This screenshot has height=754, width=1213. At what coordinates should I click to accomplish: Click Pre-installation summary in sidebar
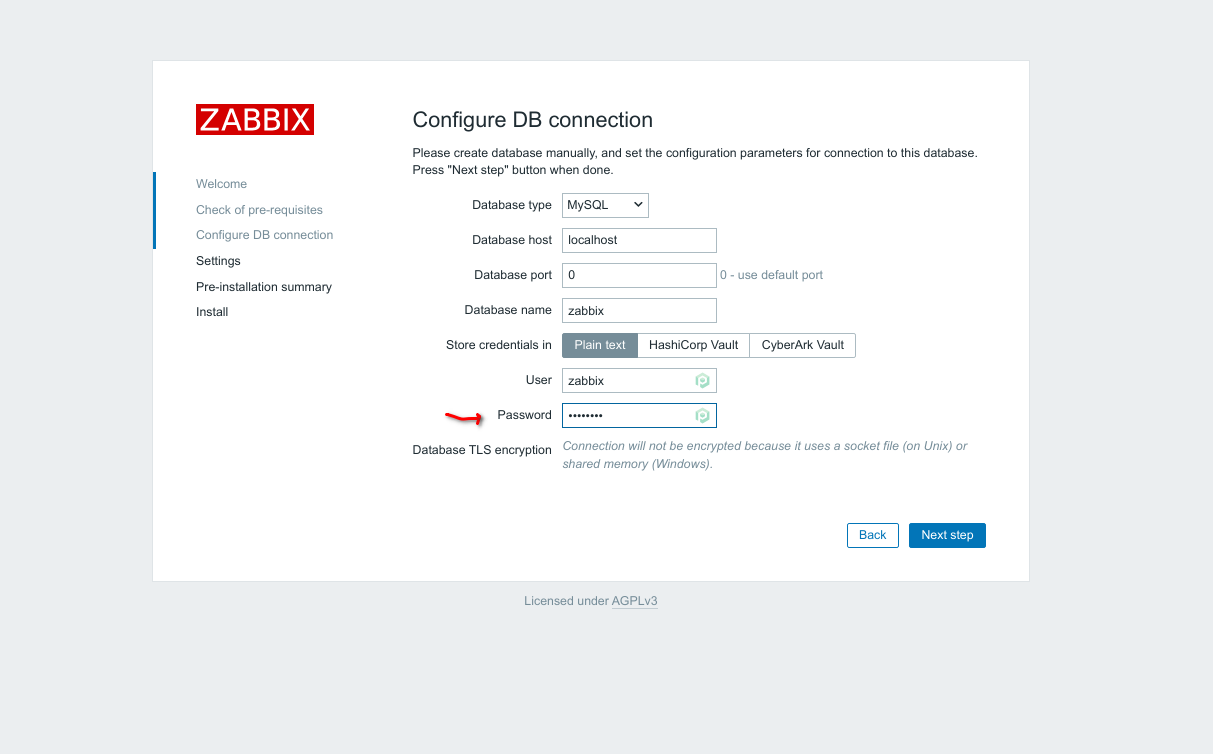pyautogui.click(x=263, y=287)
